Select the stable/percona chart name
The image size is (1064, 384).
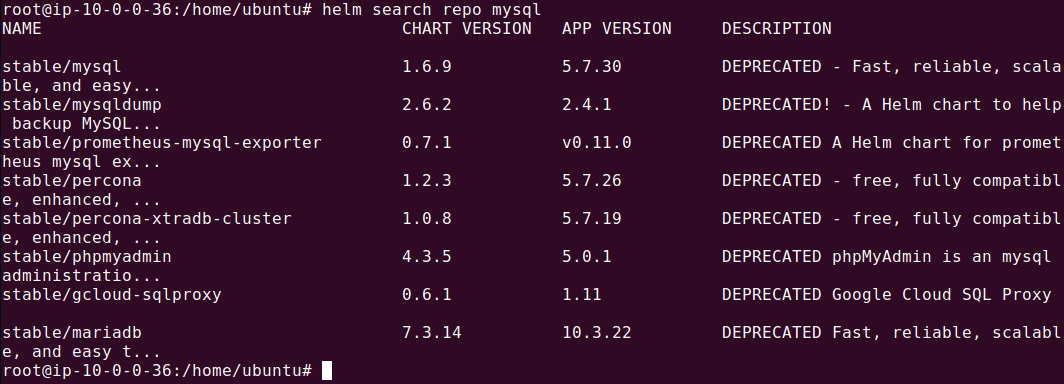point(72,180)
